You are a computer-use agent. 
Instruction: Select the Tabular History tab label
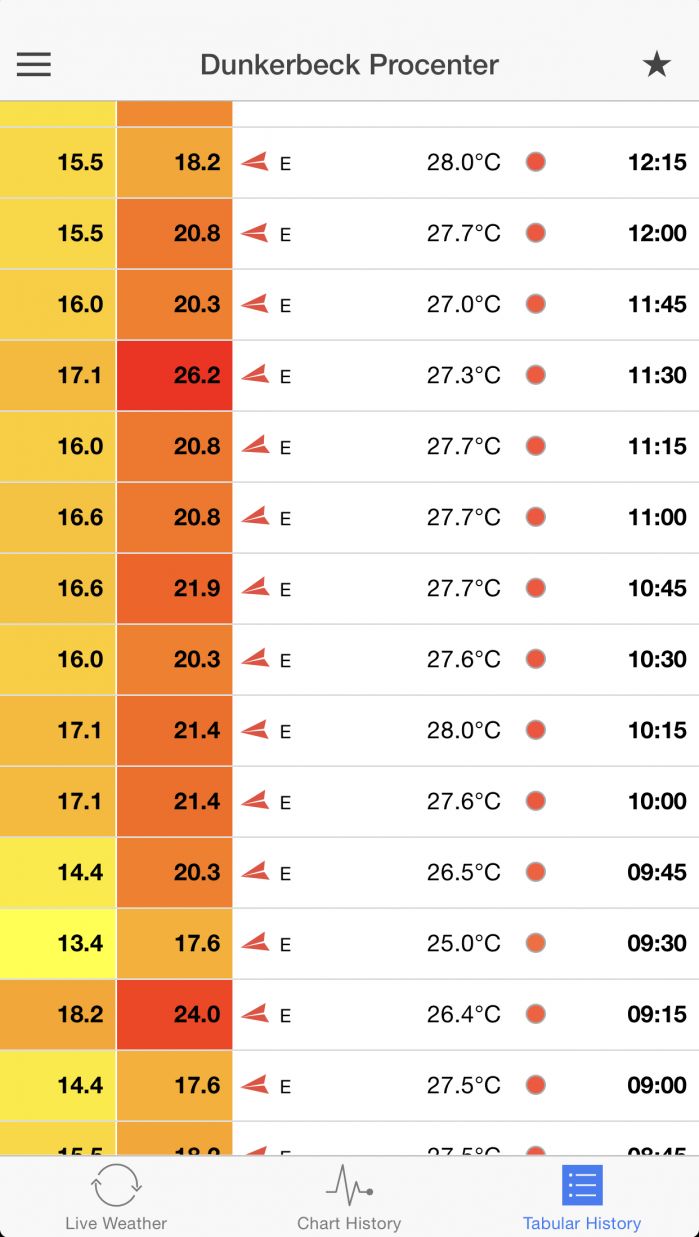(582, 1223)
